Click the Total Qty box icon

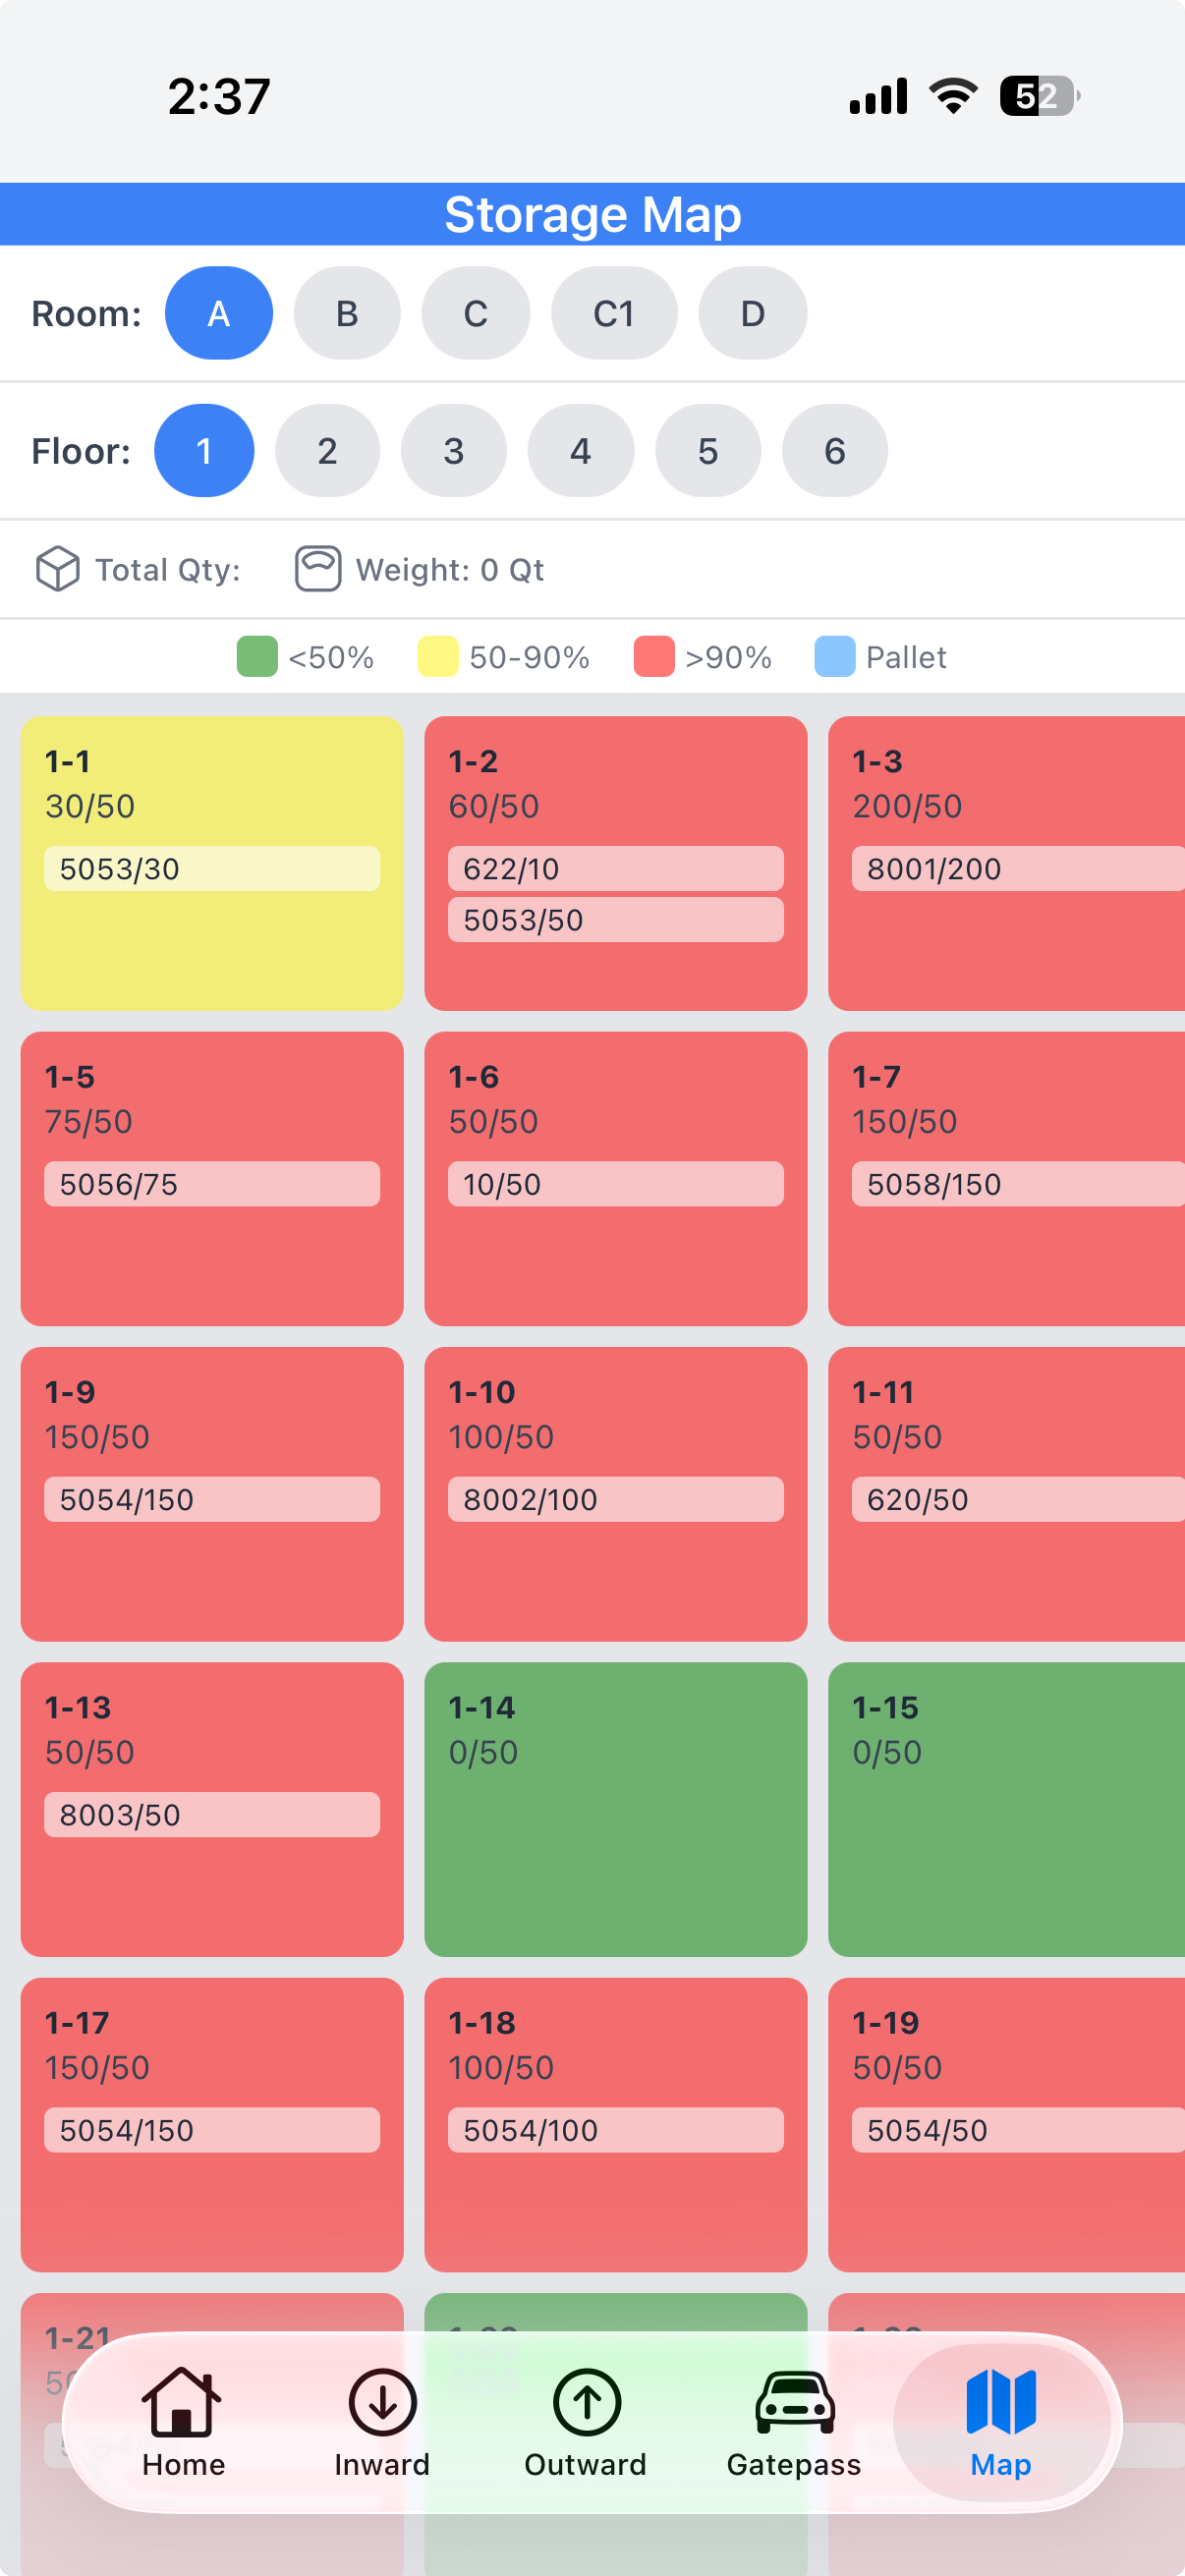pos(57,568)
